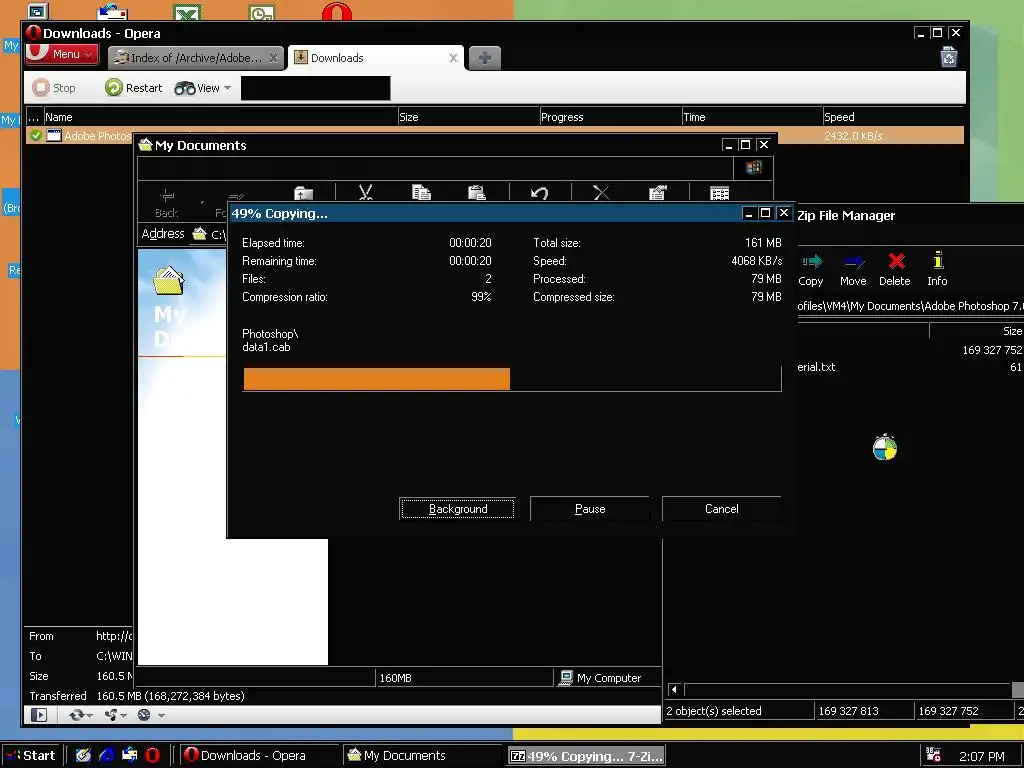Close the Downloads tab

pos(453,58)
